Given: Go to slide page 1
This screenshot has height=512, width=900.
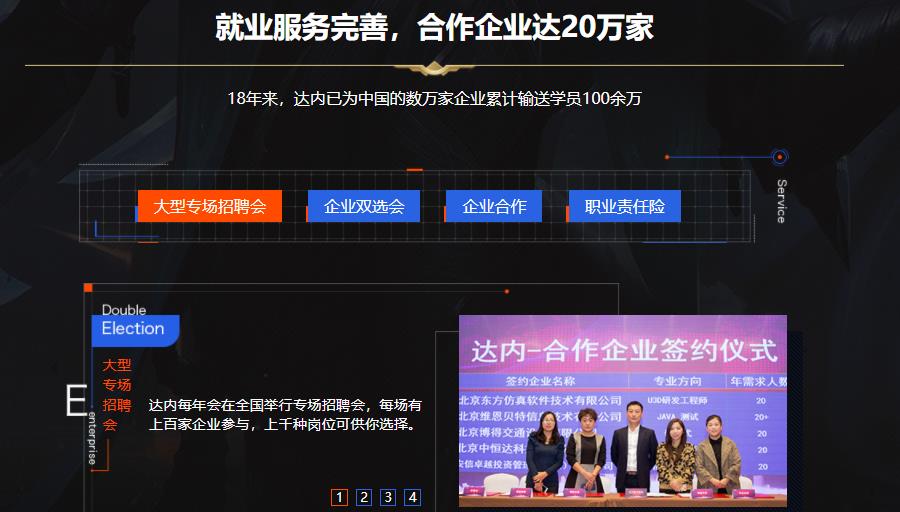Looking at the screenshot, I should [339, 497].
